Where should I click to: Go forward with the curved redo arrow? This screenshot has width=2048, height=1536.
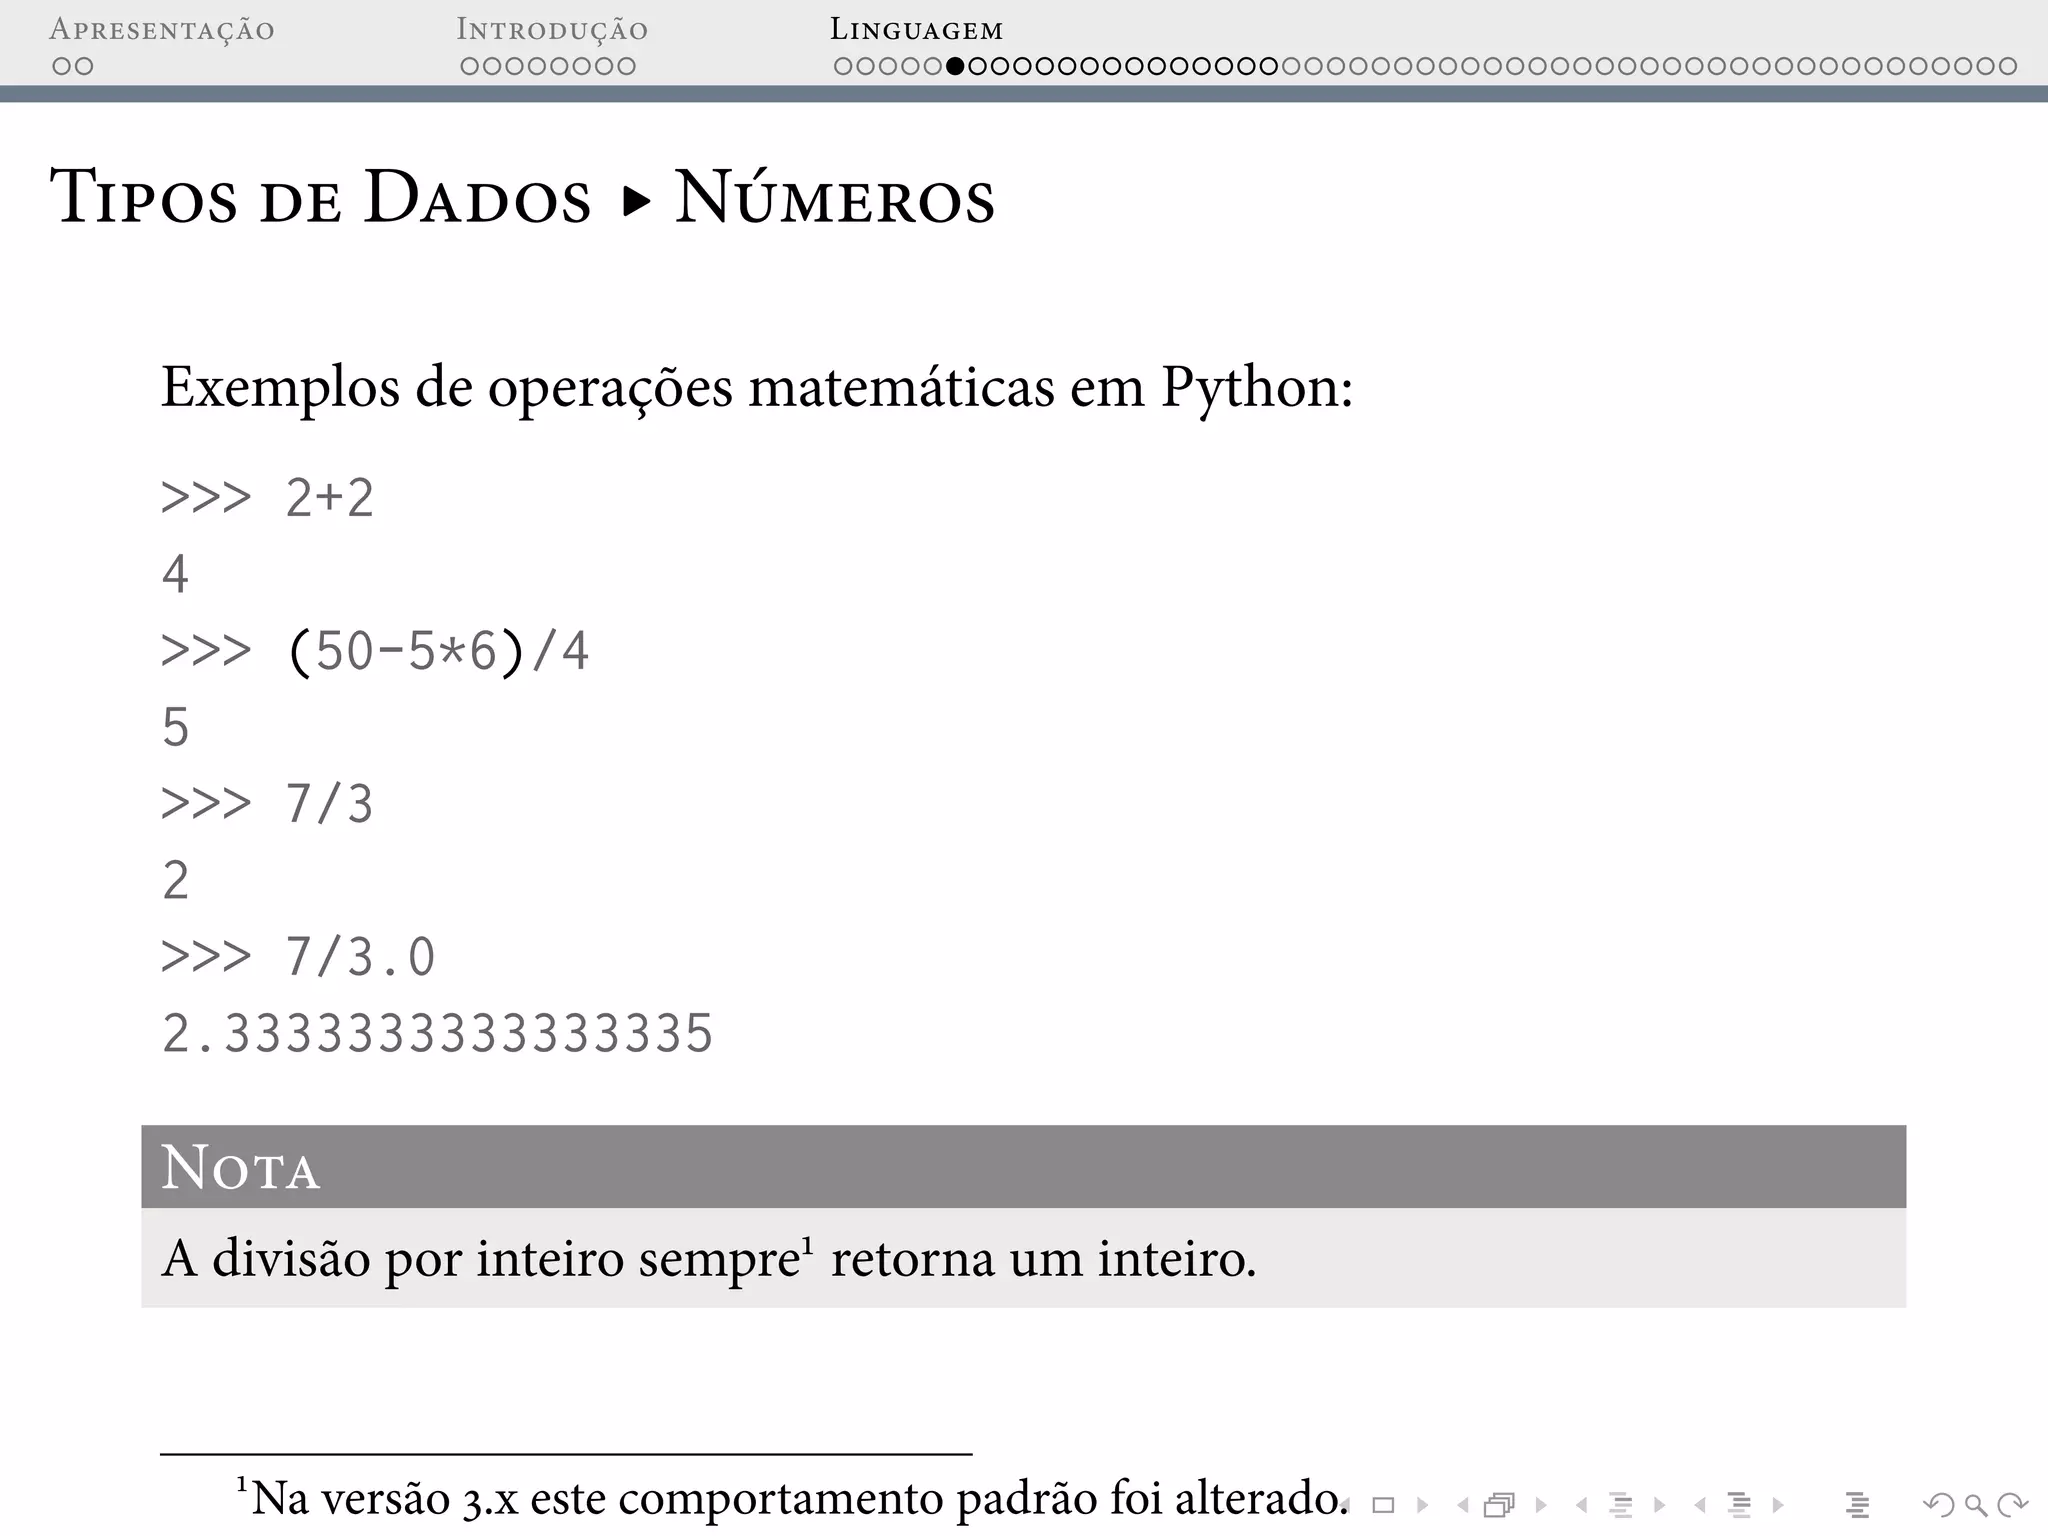click(x=2012, y=1504)
